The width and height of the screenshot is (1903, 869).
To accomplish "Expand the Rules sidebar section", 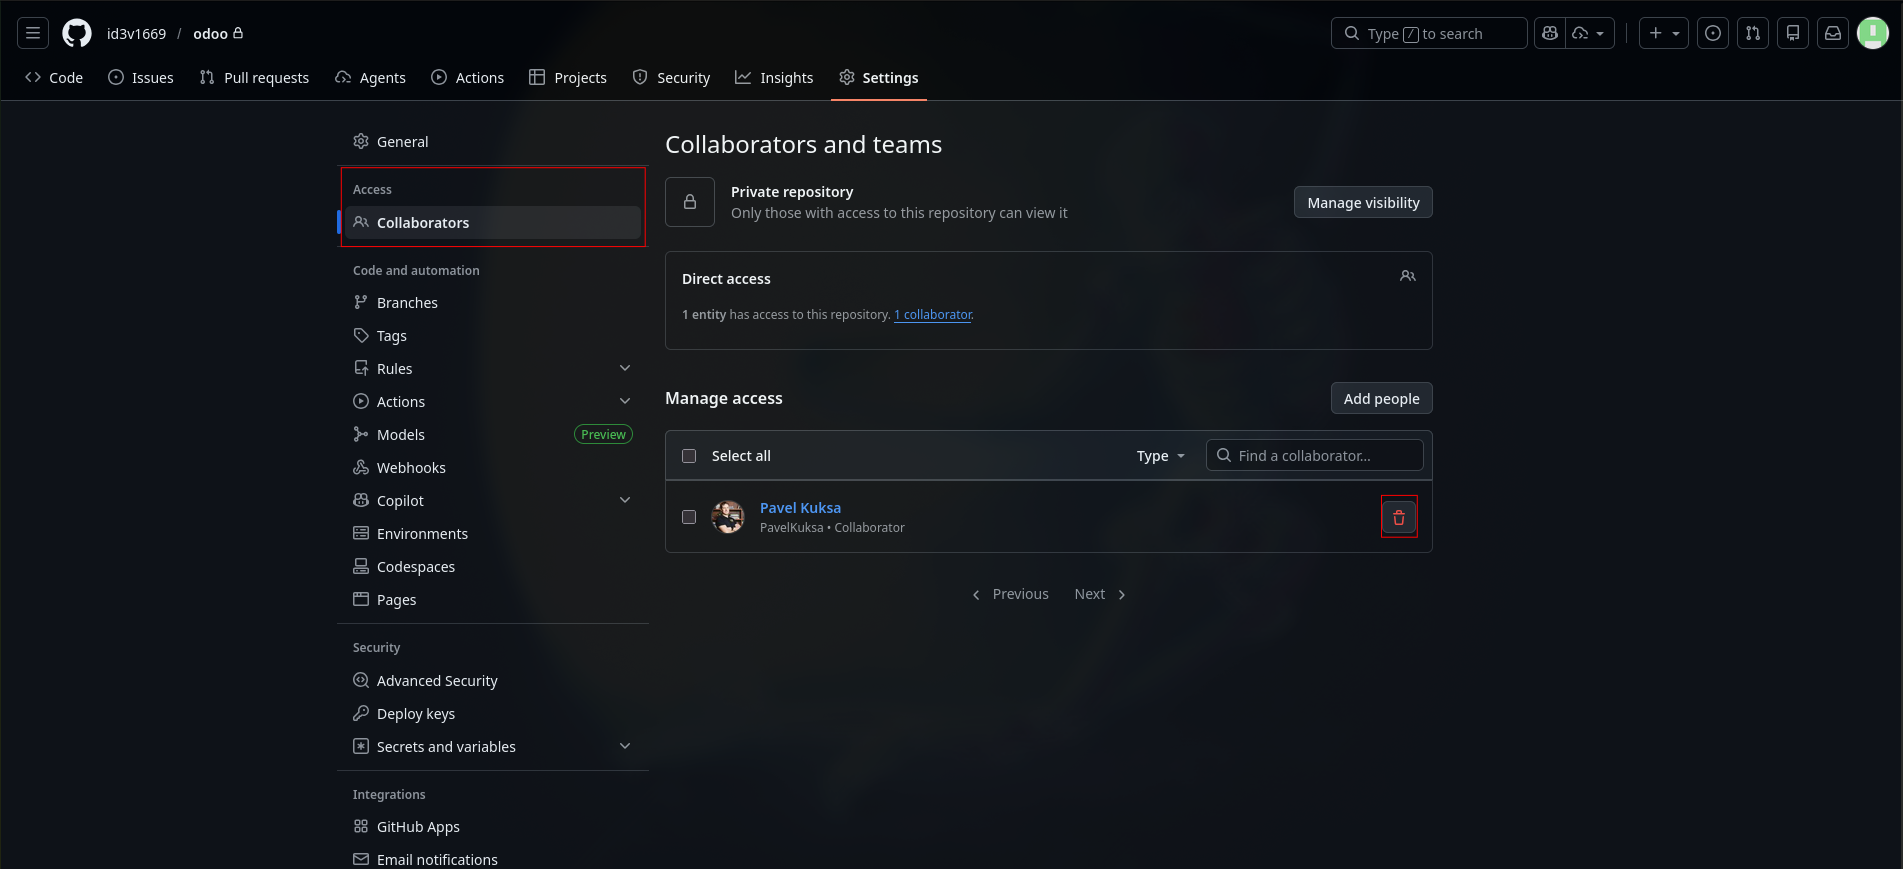I will (625, 368).
